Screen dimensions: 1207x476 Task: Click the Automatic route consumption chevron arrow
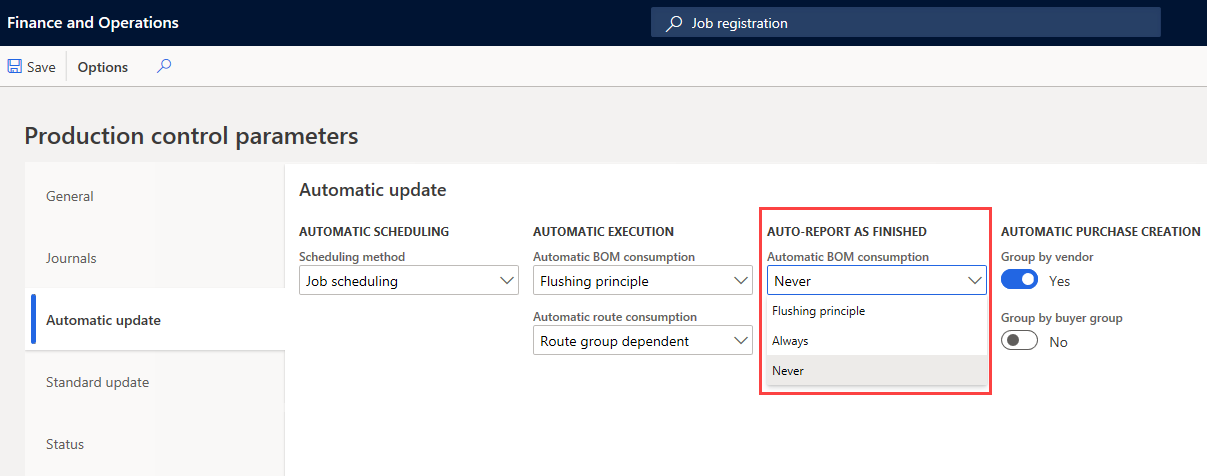tap(740, 341)
